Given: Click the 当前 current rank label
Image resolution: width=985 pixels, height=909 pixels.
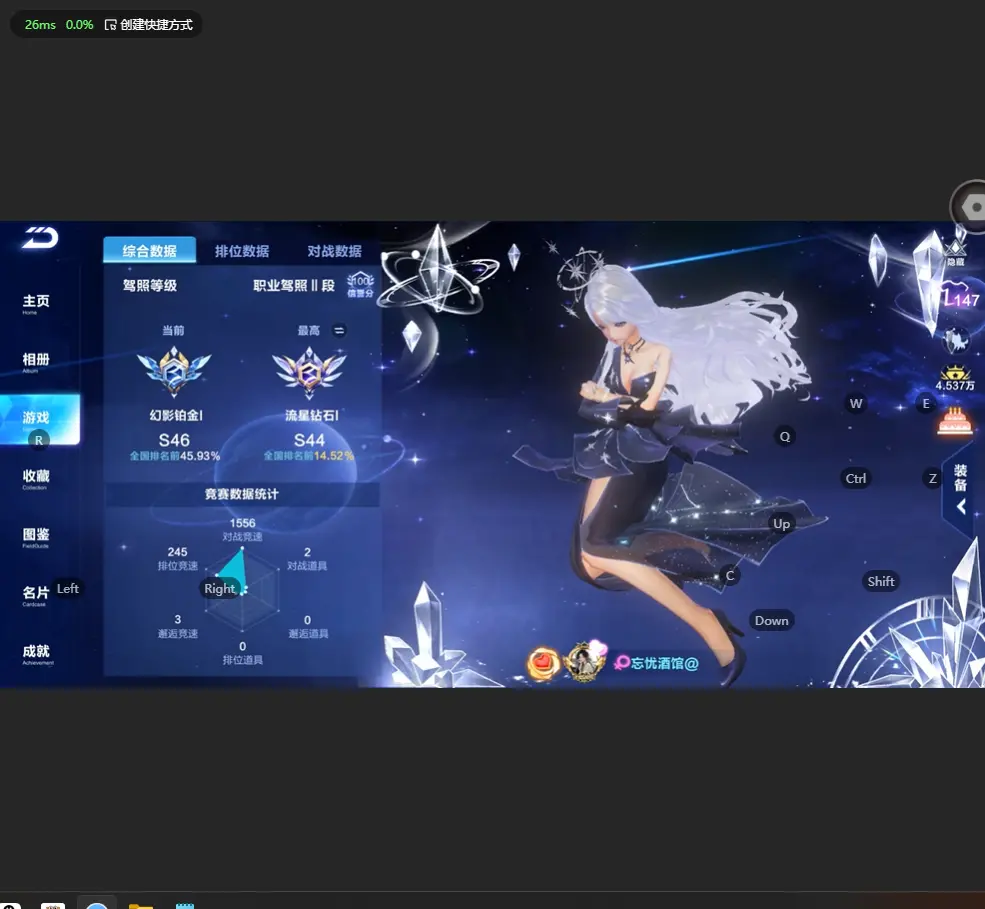Looking at the screenshot, I should point(173,330).
